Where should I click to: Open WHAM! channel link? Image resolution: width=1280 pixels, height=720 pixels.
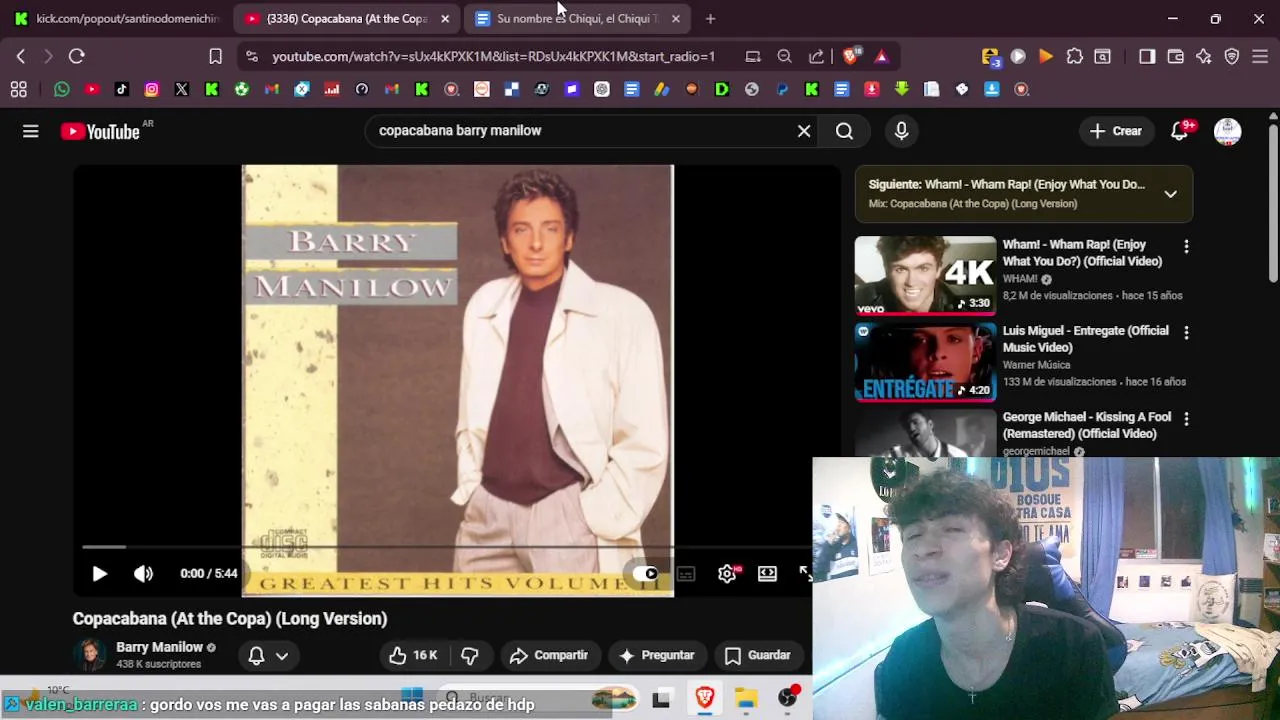coord(1020,279)
